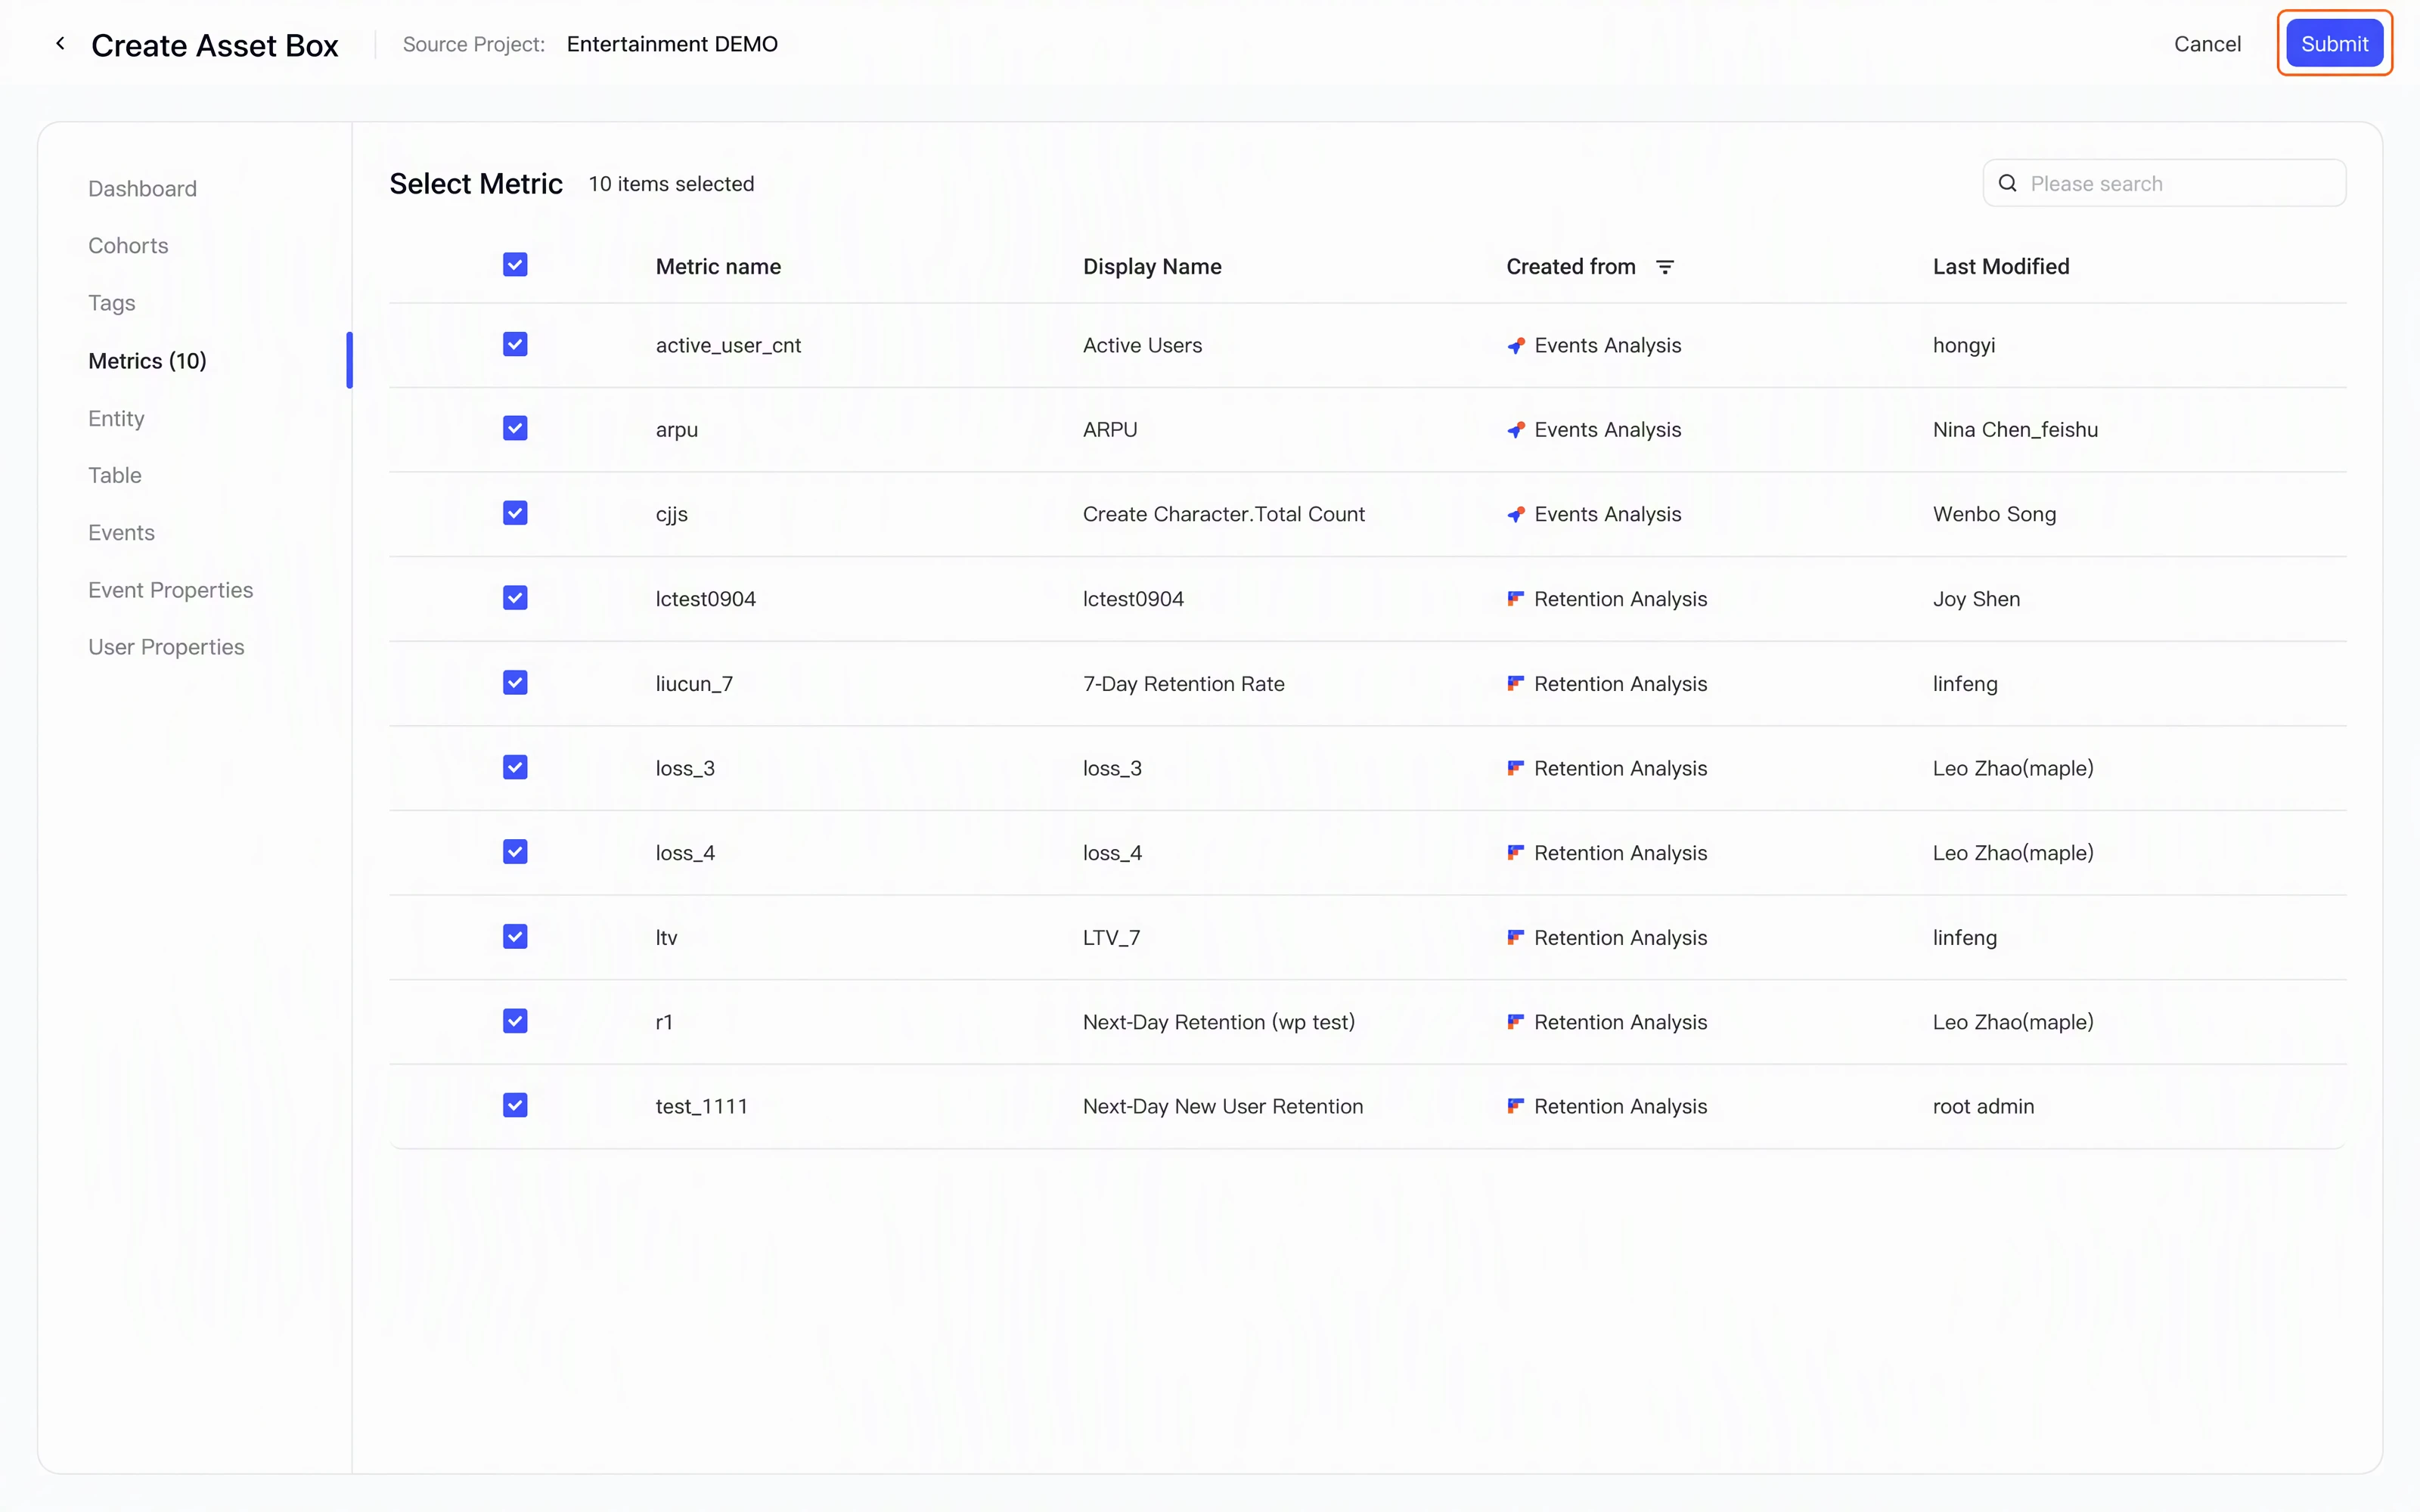This screenshot has width=2420, height=1512.
Task: Click Retention Analysis icon in loss_4 row
Action: click(1516, 853)
